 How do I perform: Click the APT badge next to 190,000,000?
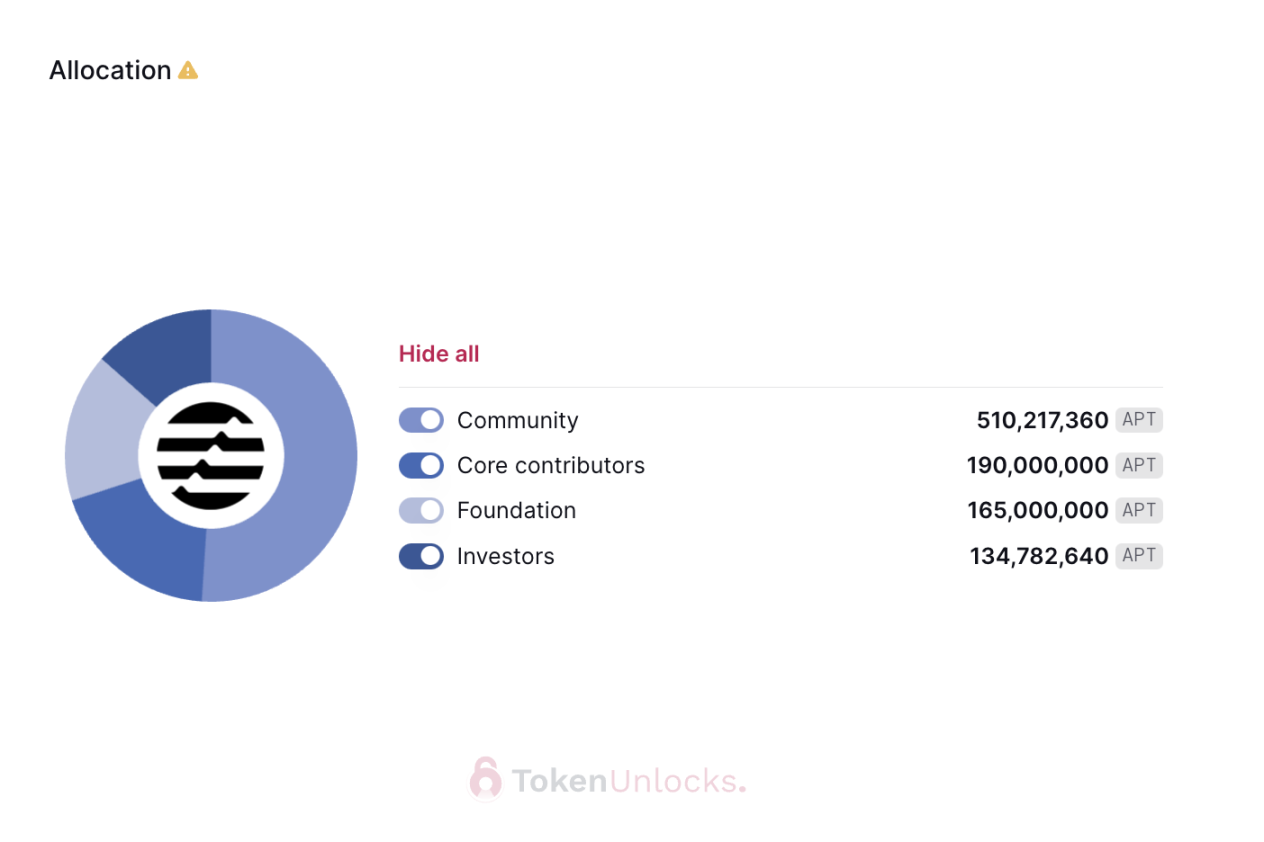tap(1139, 465)
